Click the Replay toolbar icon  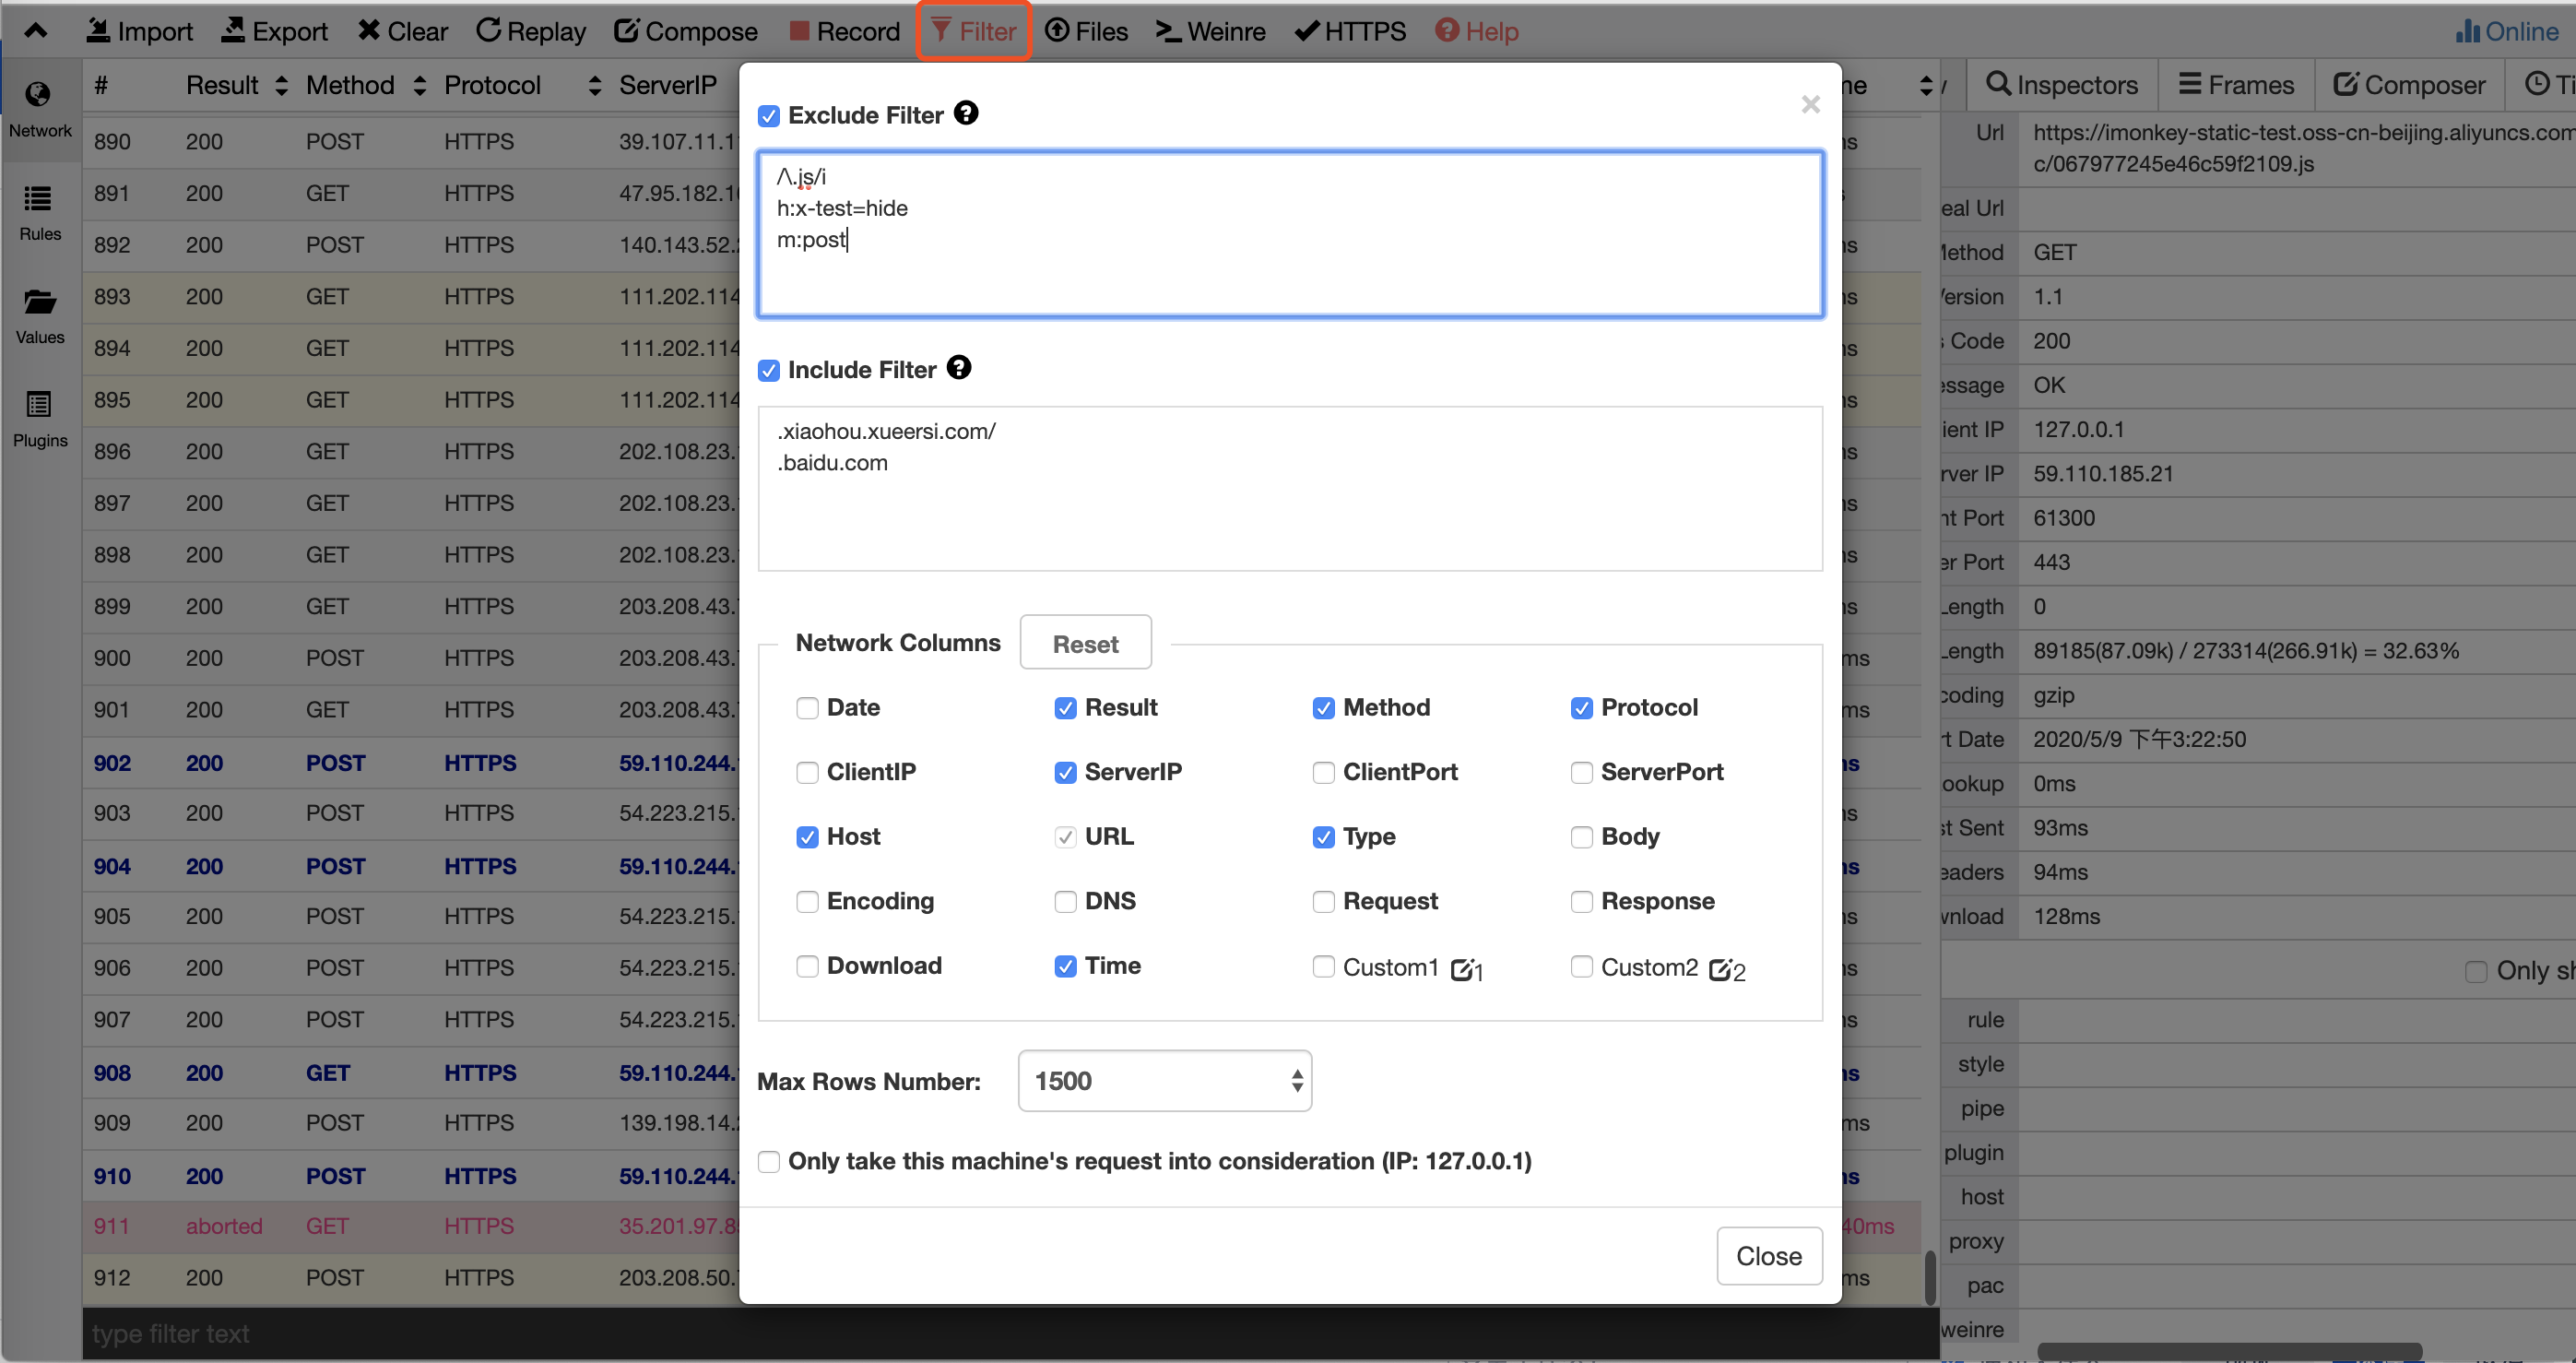click(x=488, y=31)
